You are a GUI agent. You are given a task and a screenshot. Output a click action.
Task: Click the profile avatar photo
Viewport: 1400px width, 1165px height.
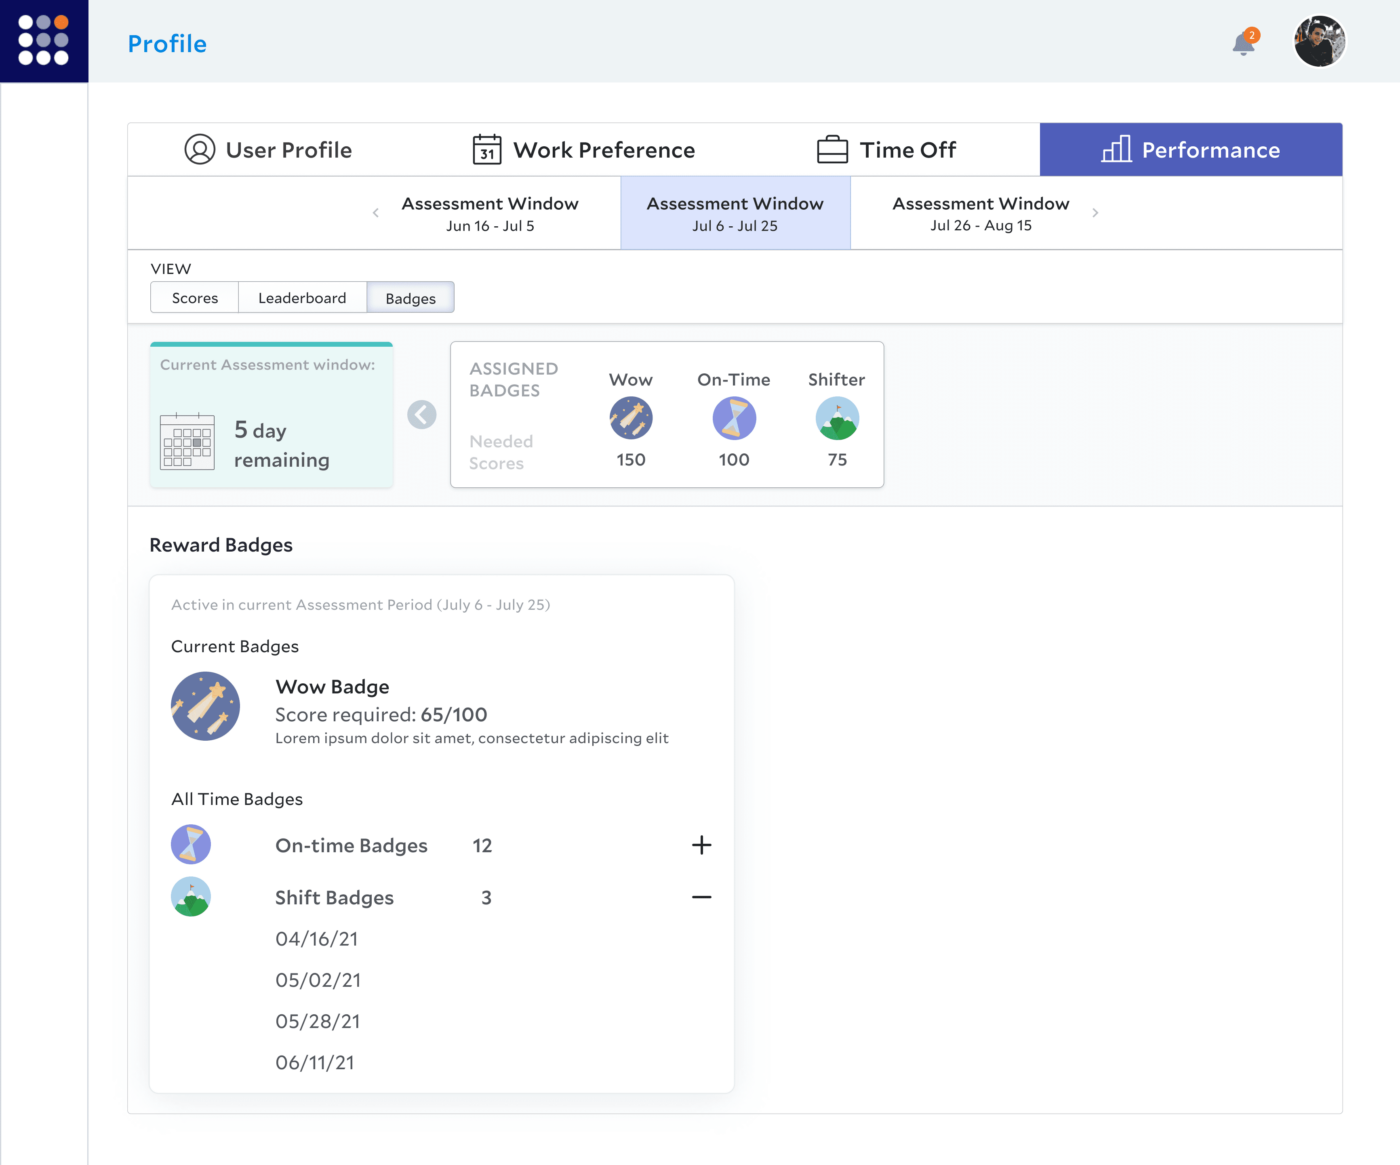click(1319, 41)
